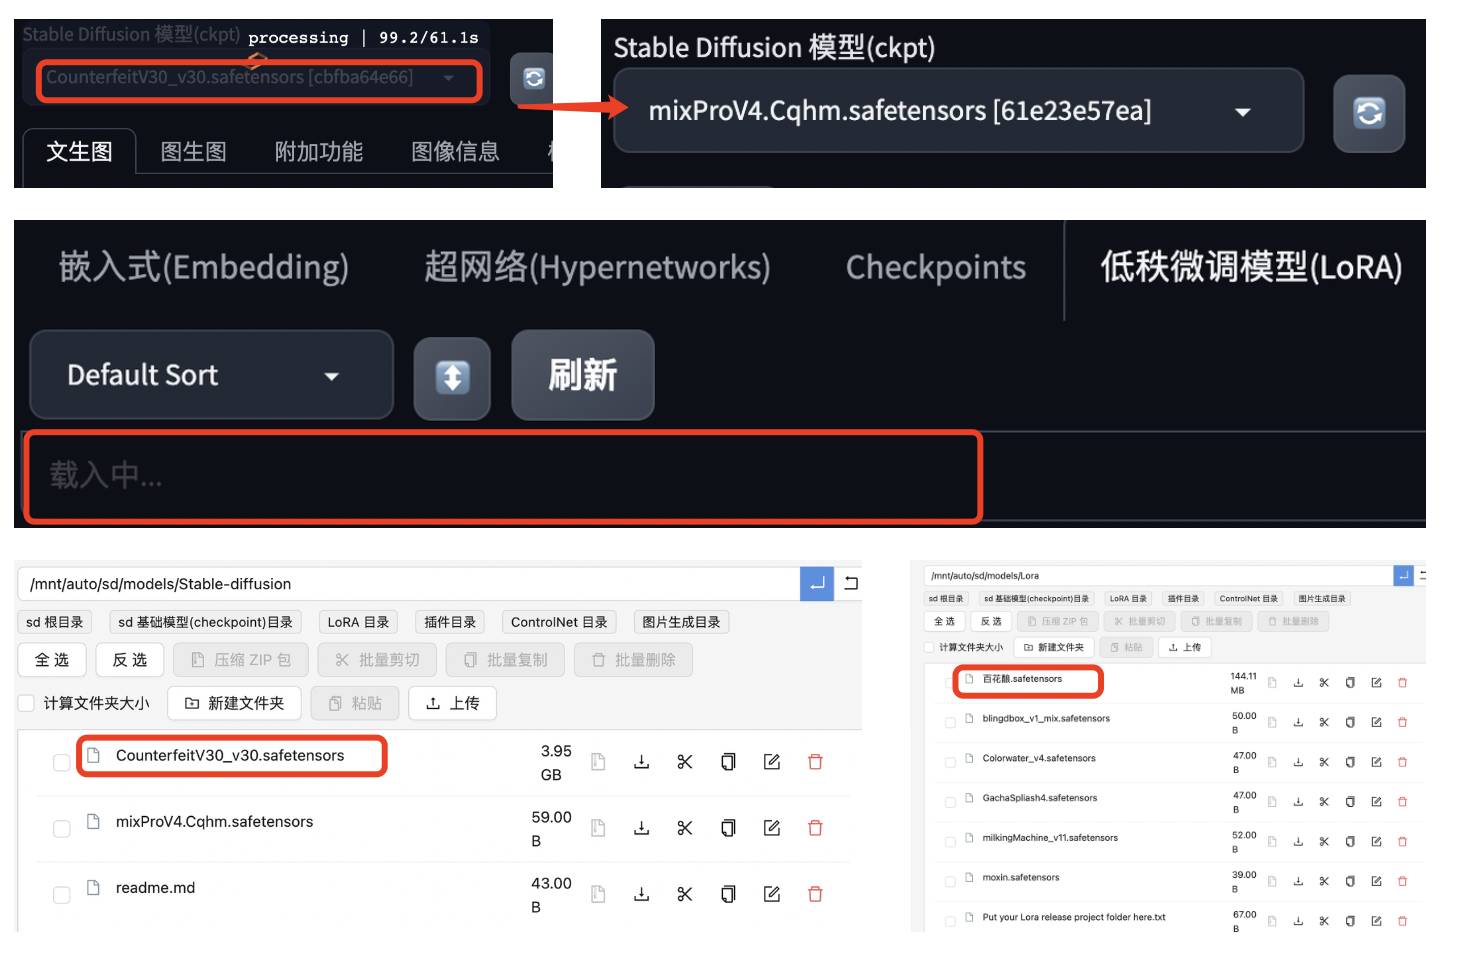
Task: Tick checkbox for moxin.safetensors
Action: point(949,882)
